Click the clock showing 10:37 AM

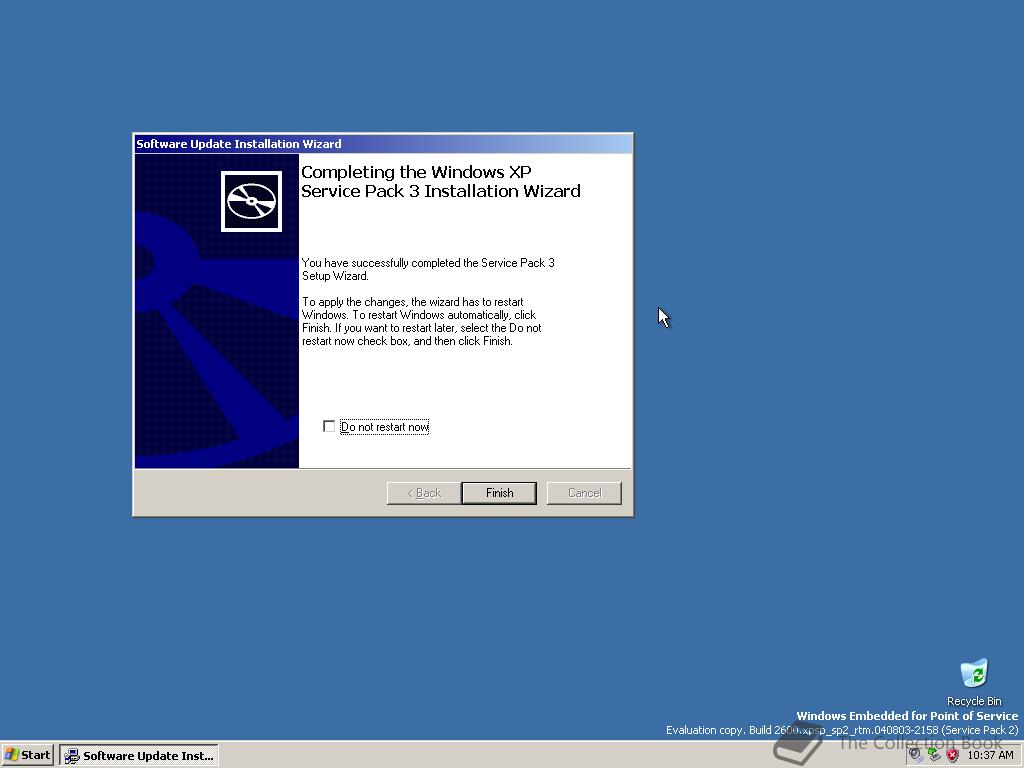point(991,754)
